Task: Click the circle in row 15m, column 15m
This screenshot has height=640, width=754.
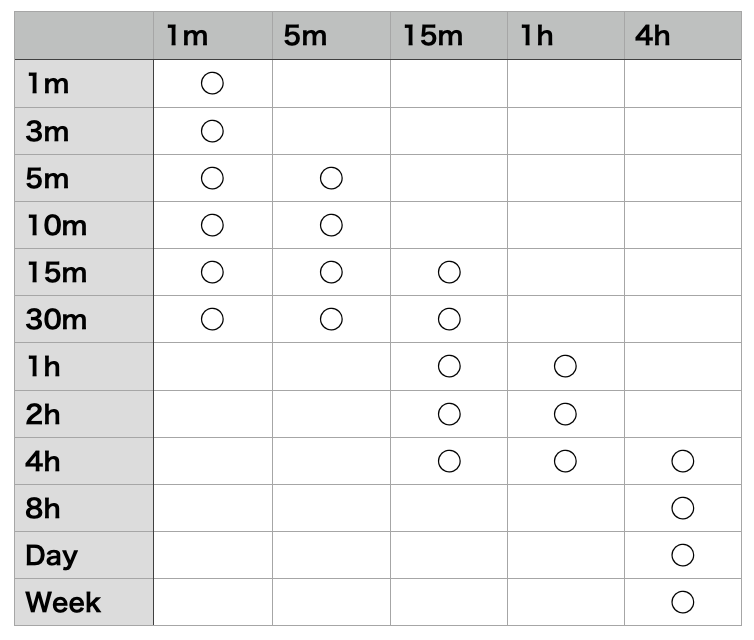Action: tap(449, 272)
